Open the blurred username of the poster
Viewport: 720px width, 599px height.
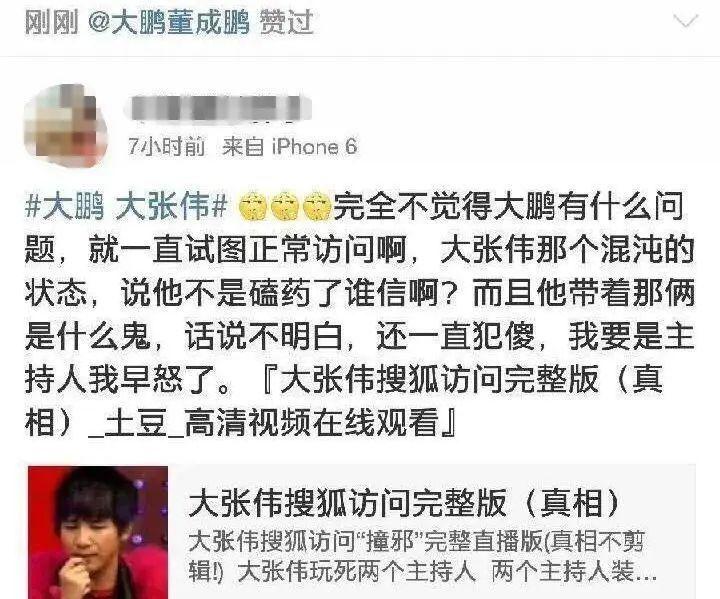[x=218, y=109]
